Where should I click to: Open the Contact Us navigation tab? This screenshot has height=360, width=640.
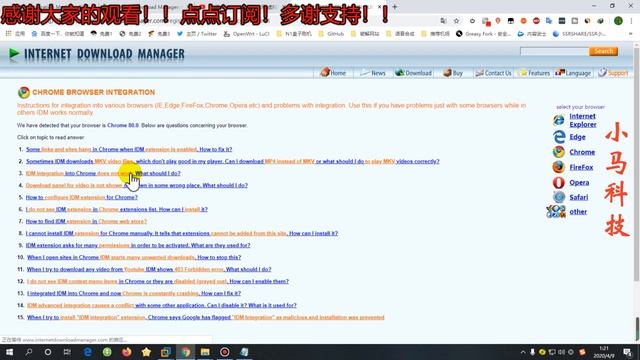pos(493,73)
